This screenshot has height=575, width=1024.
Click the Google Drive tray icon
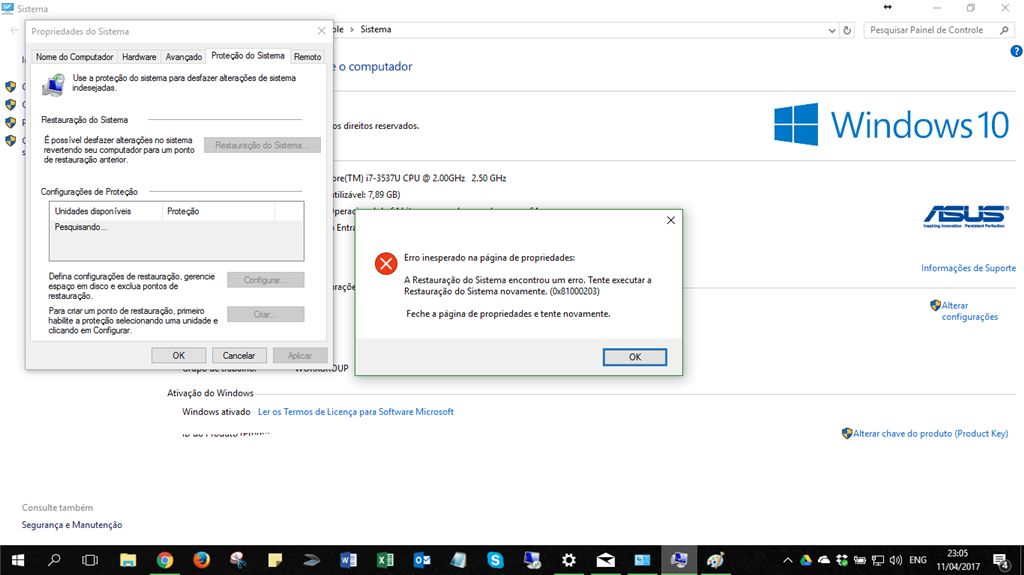point(806,560)
